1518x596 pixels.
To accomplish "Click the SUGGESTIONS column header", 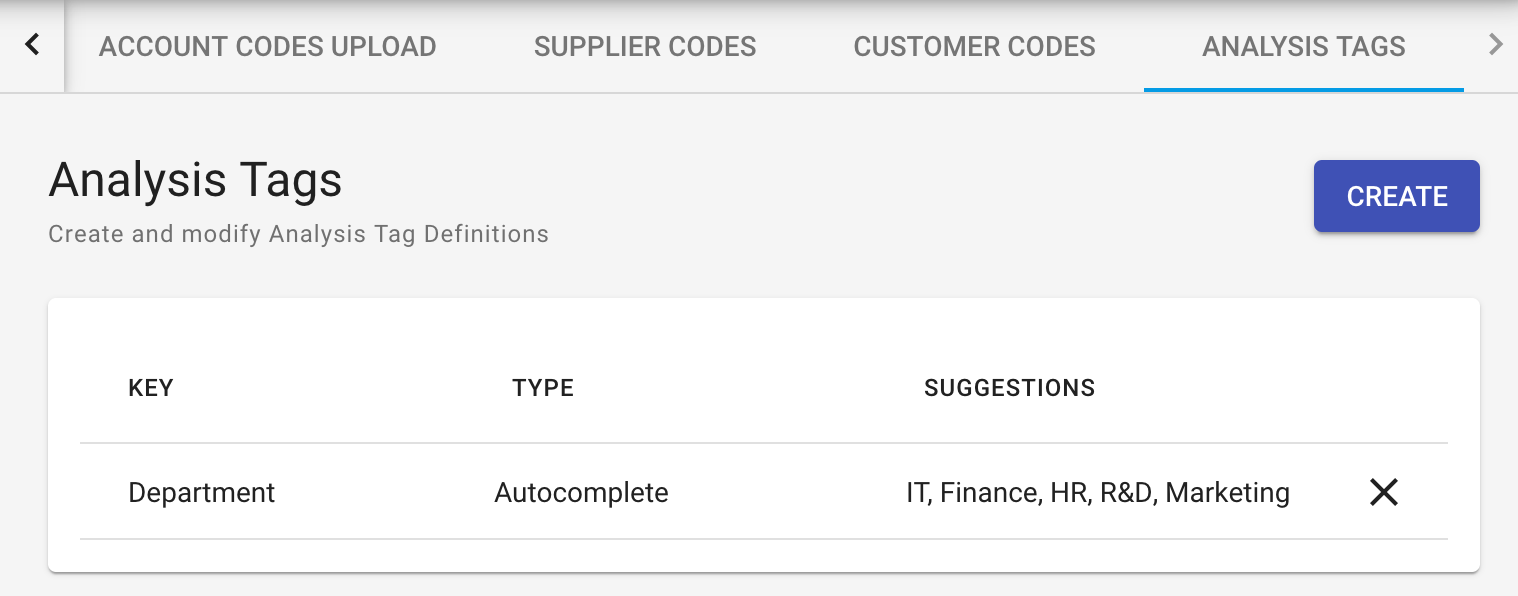I will coord(1009,388).
